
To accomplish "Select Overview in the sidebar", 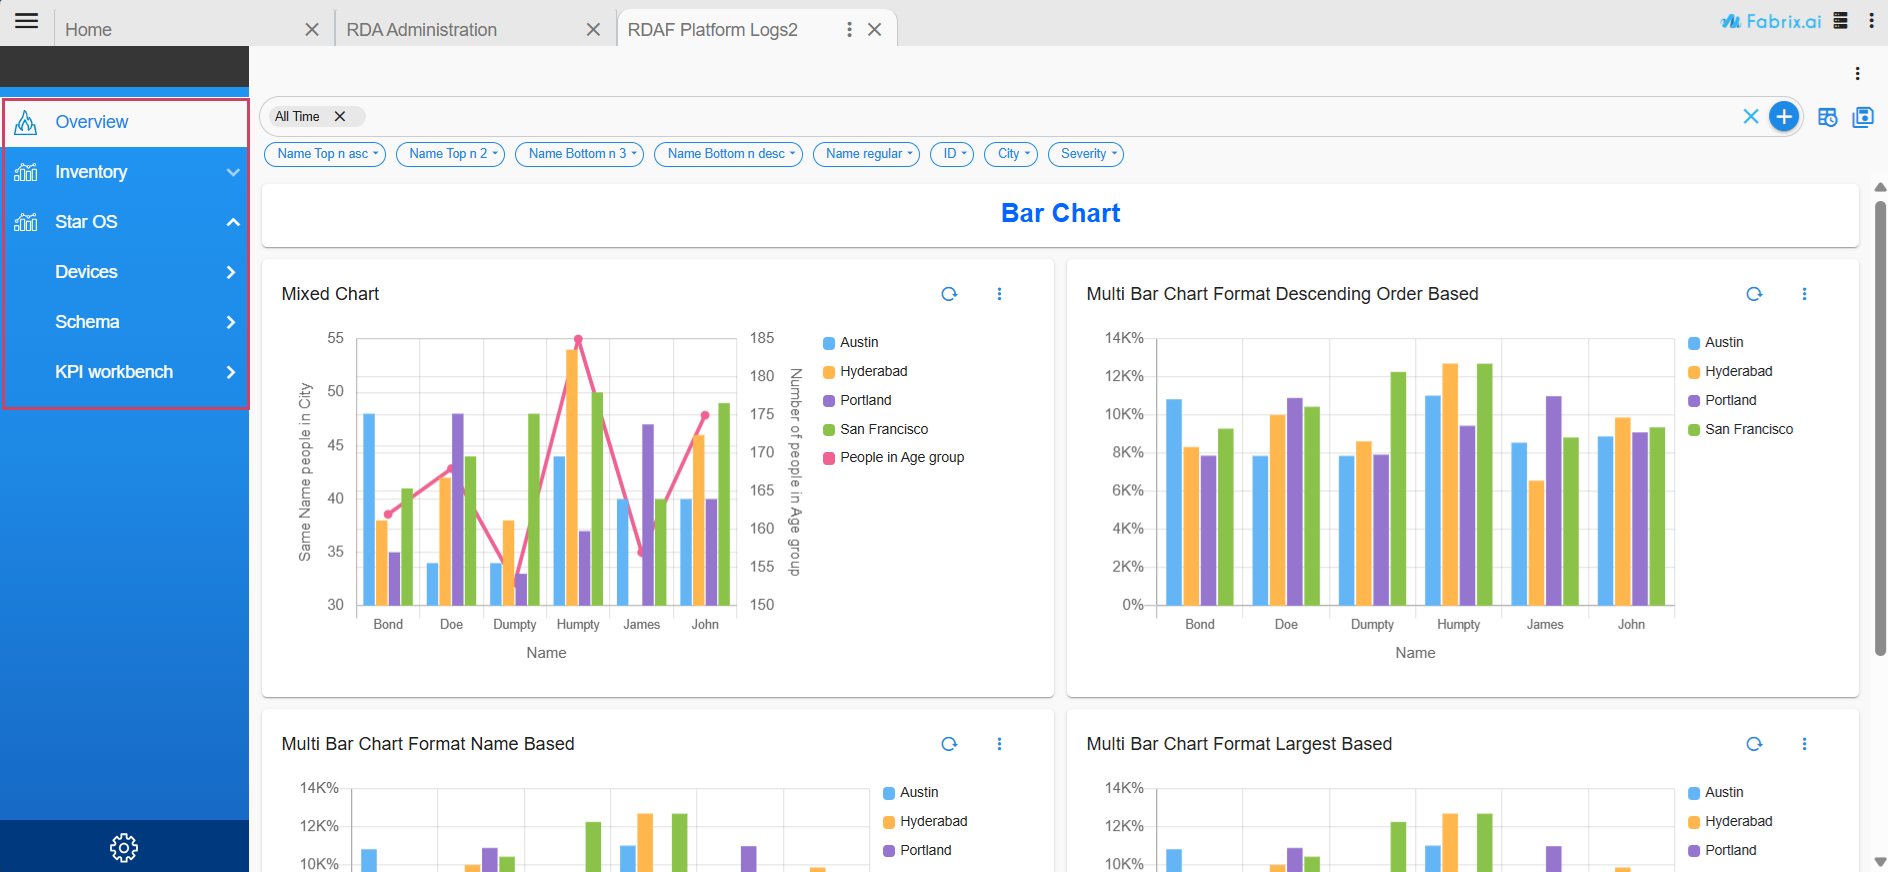I will [92, 122].
